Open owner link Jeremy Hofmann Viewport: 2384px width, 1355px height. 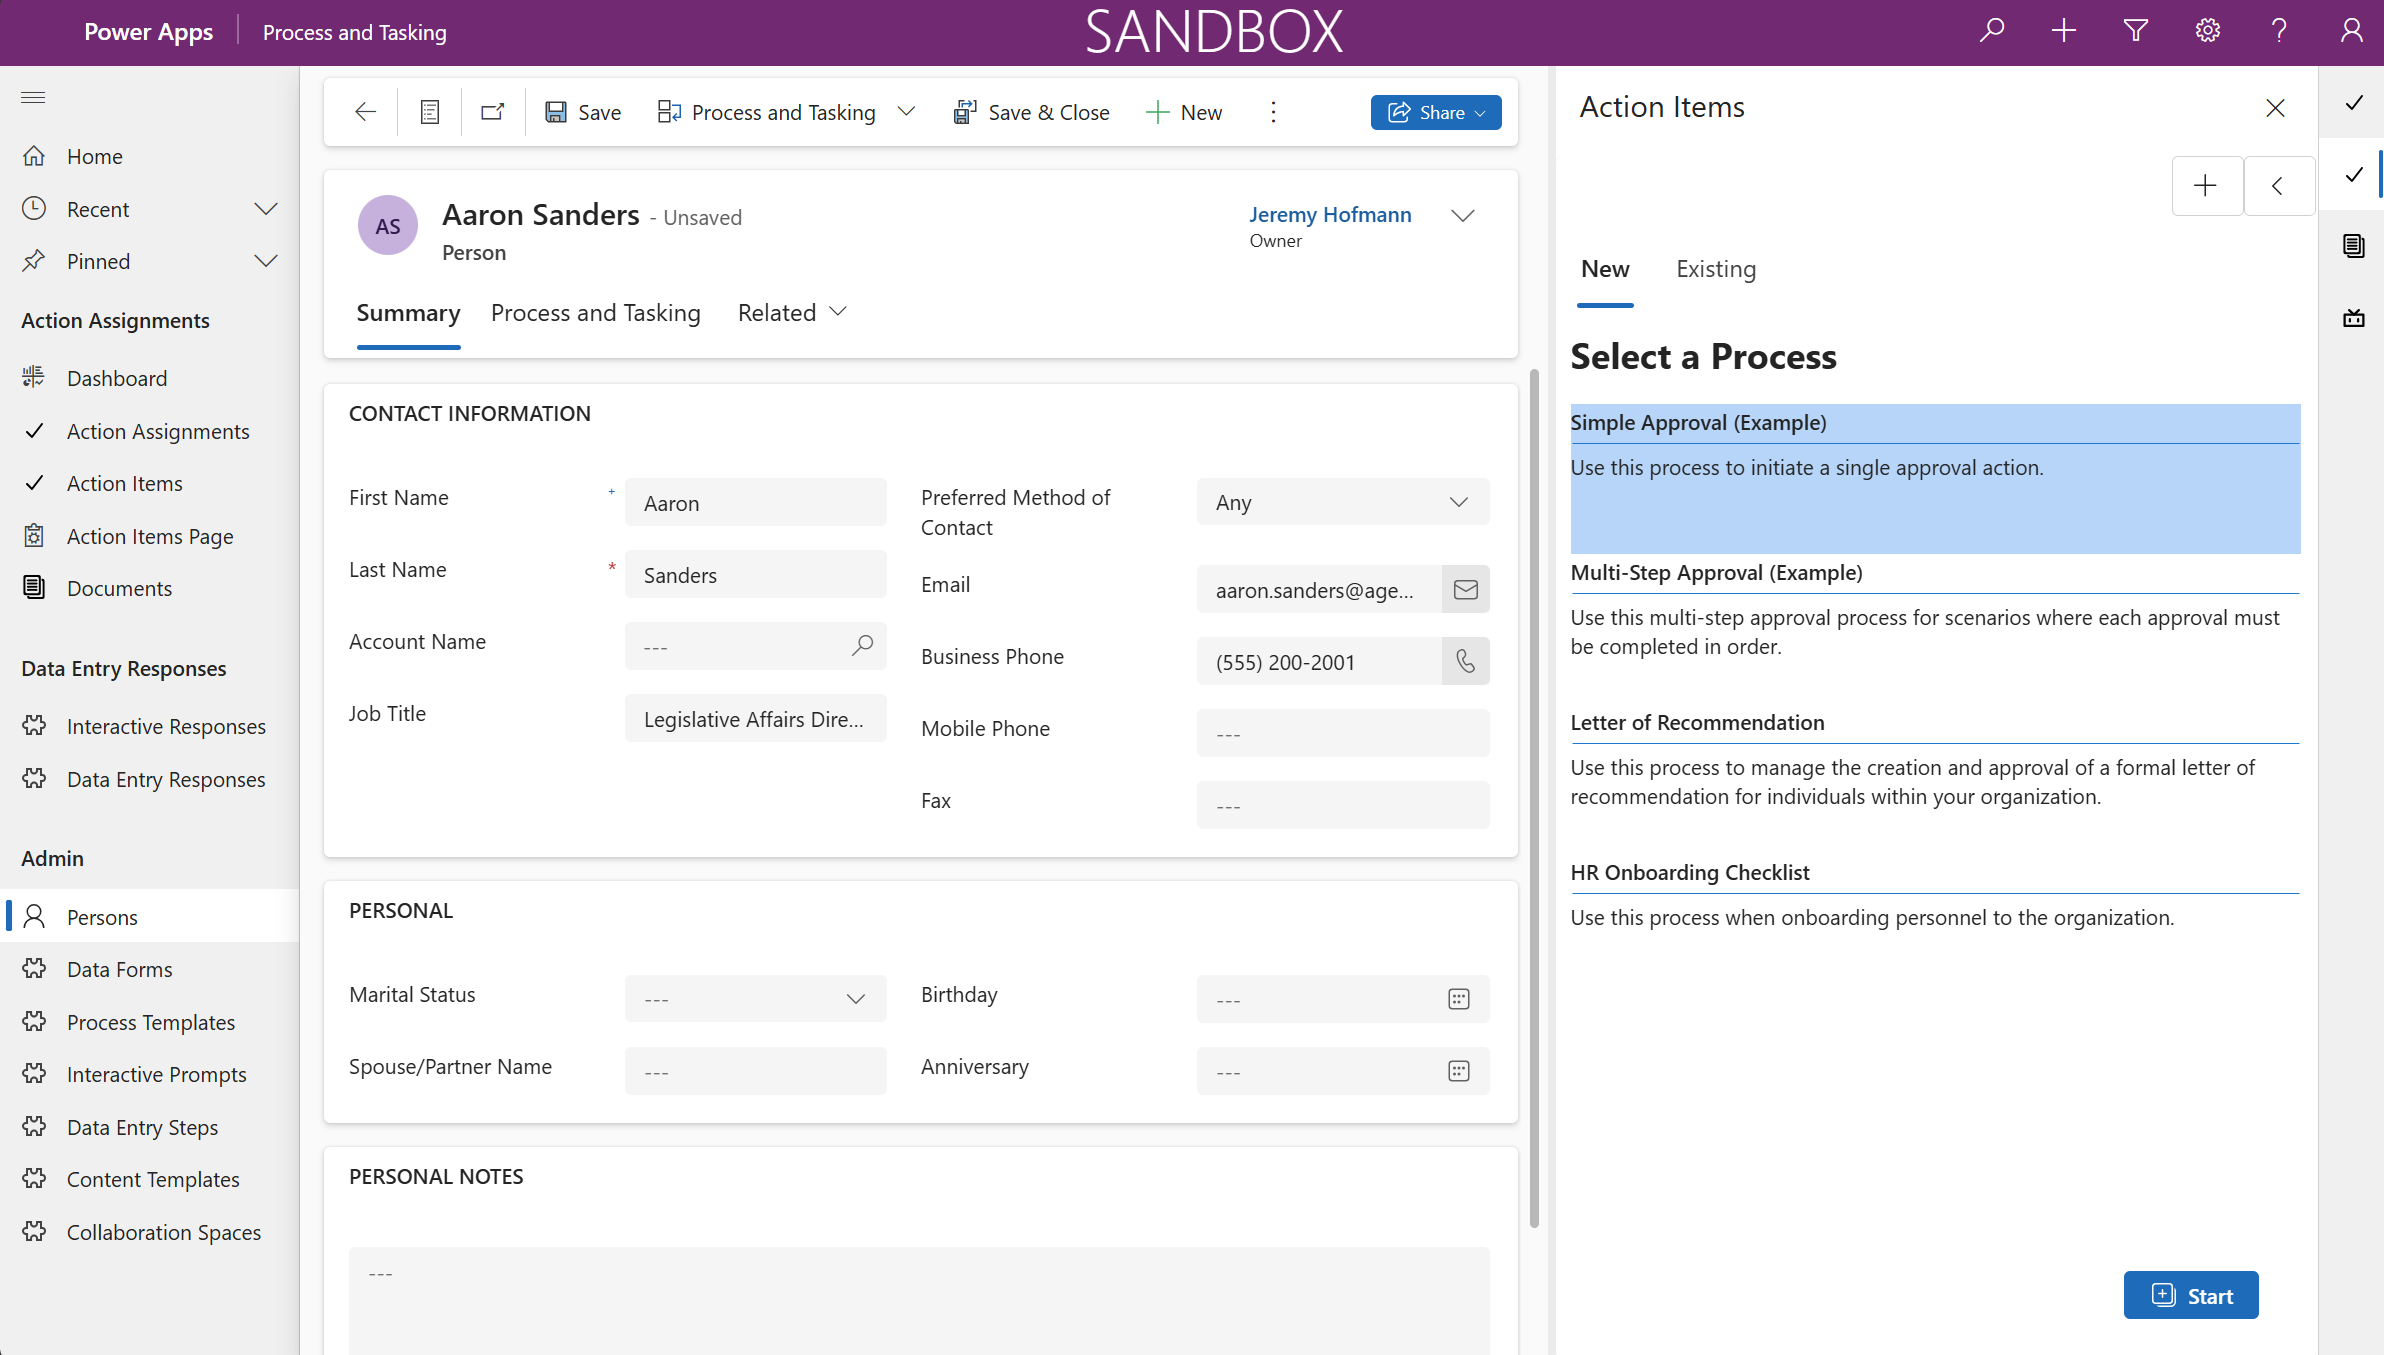pyautogui.click(x=1329, y=215)
